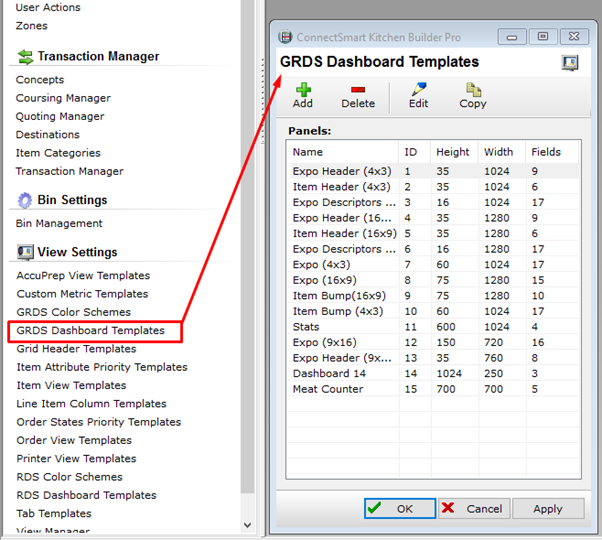Click the Bin Settings gear icon

(24, 200)
